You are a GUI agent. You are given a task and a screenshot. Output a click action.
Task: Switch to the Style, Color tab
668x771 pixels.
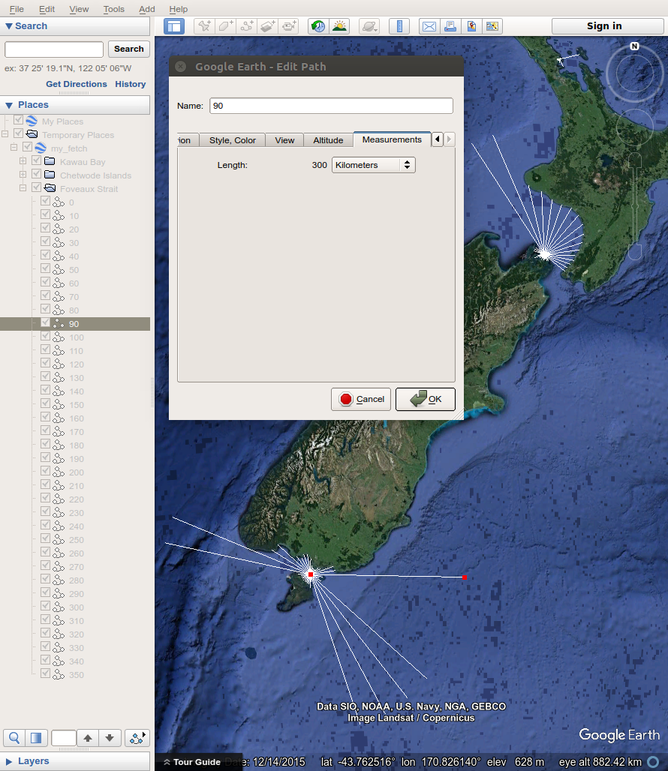click(x=232, y=140)
